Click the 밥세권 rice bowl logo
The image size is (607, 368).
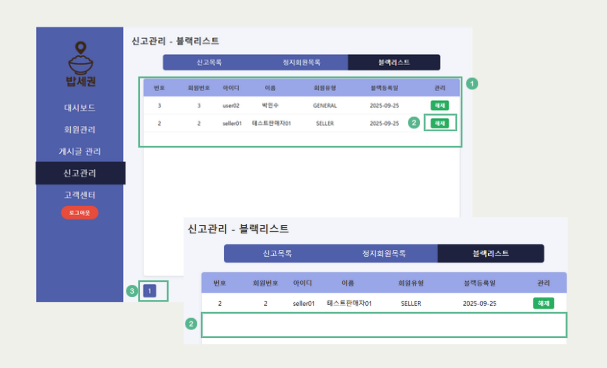(x=81, y=64)
